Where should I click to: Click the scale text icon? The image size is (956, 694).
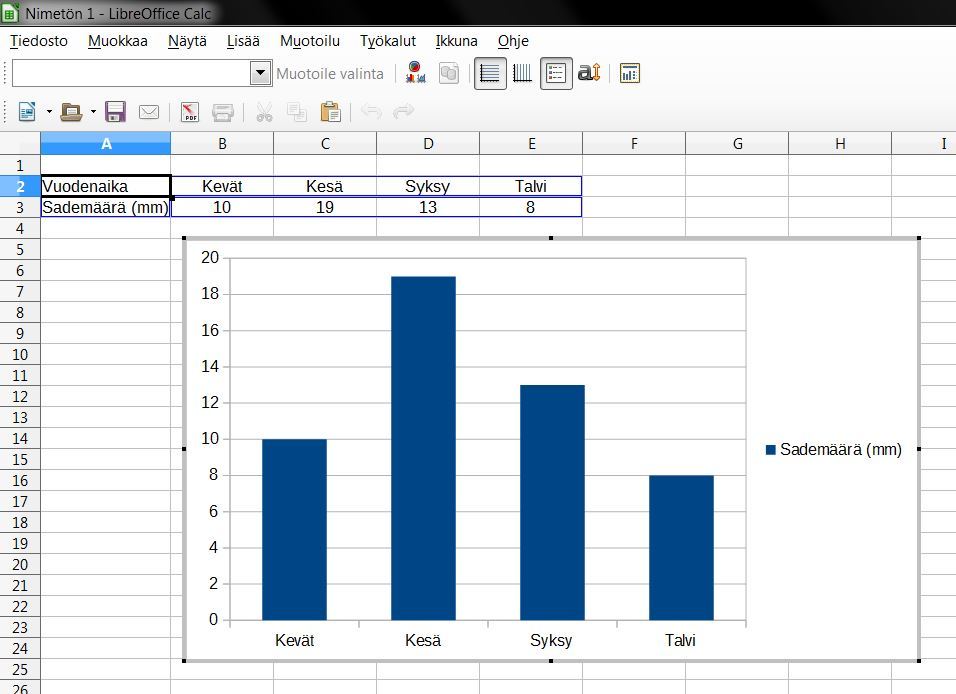click(589, 73)
